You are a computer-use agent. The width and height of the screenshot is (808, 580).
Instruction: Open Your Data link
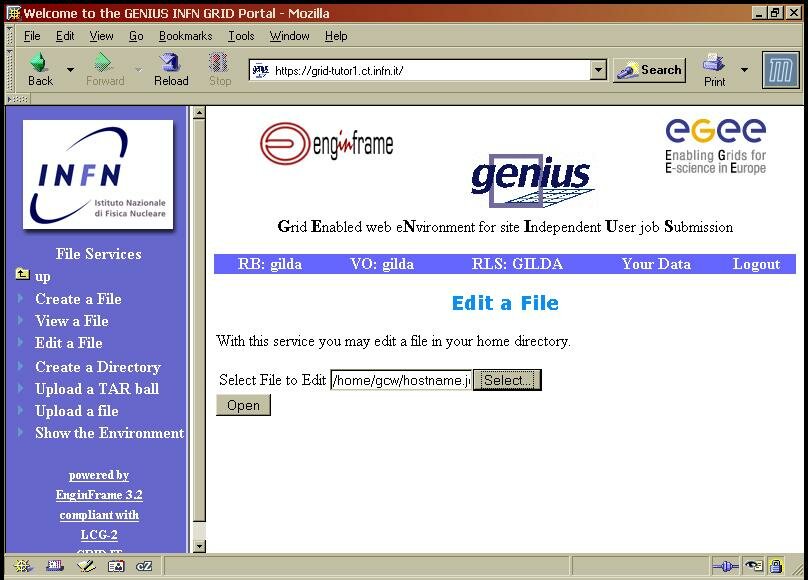tap(656, 264)
